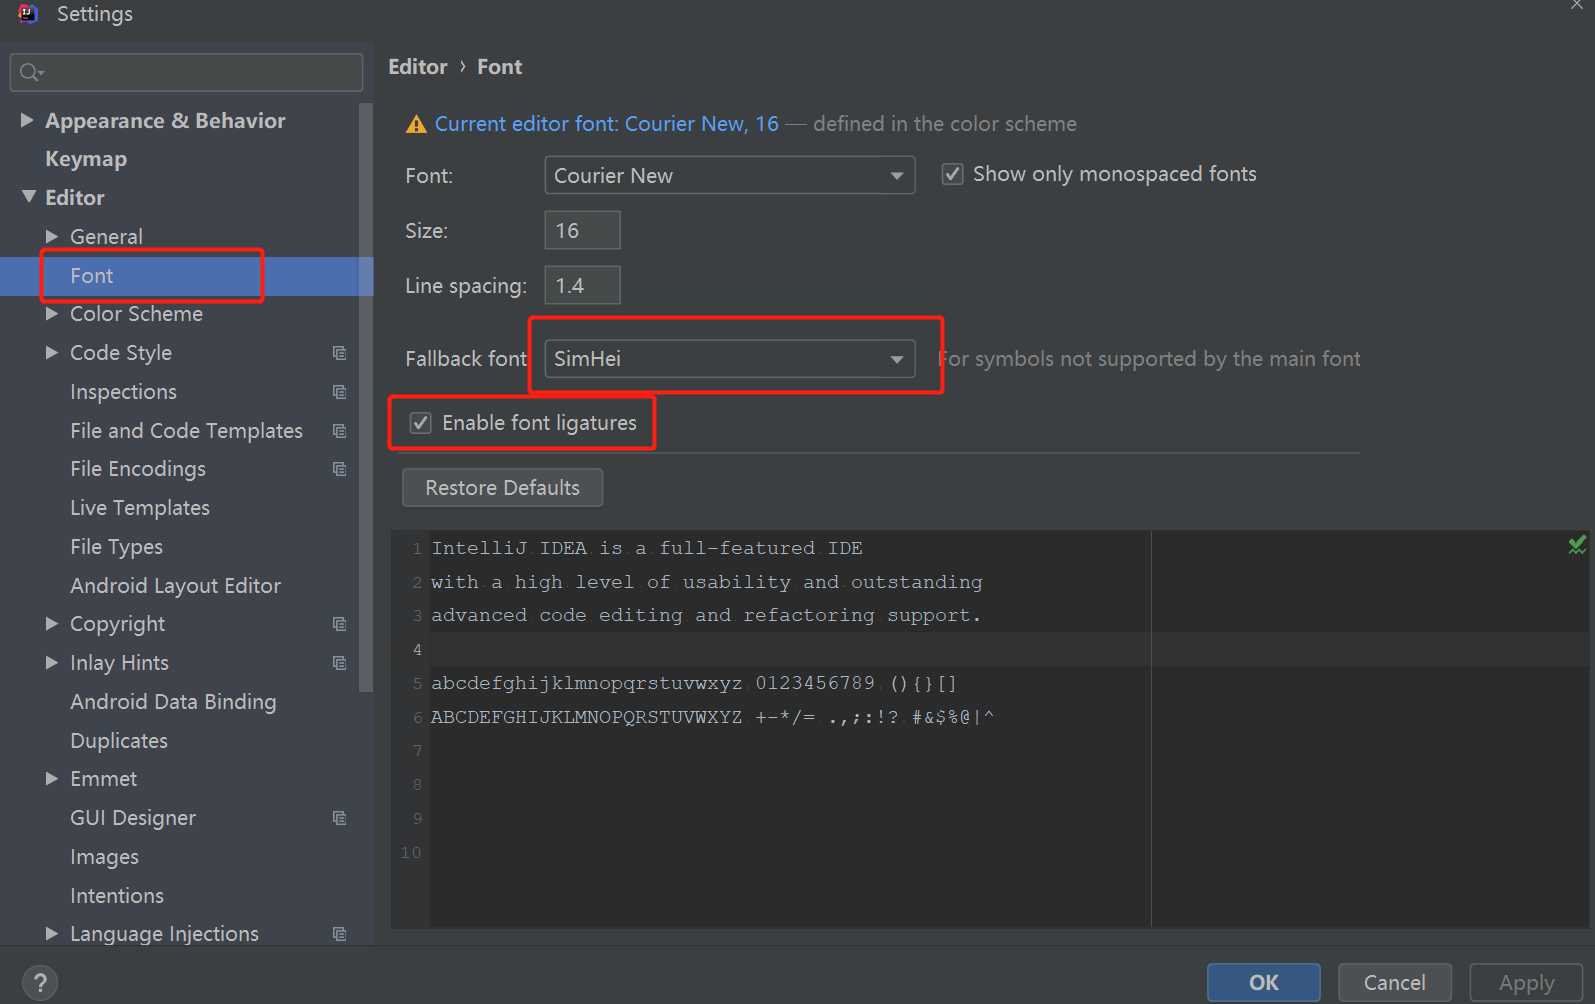Viewport: 1595px width, 1004px height.
Task: Click into the Size field showing 16
Action: (582, 230)
